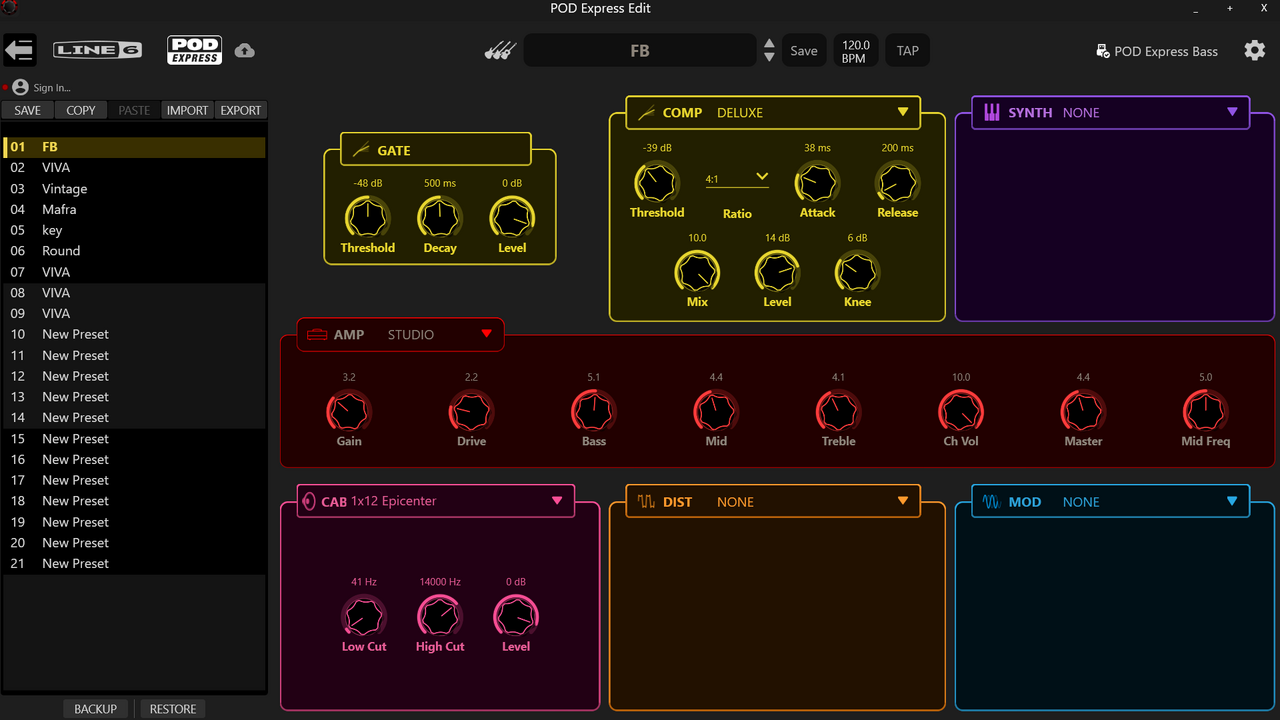The width and height of the screenshot is (1280, 720).
Task: Click the MOD wave icon
Action: point(992,502)
